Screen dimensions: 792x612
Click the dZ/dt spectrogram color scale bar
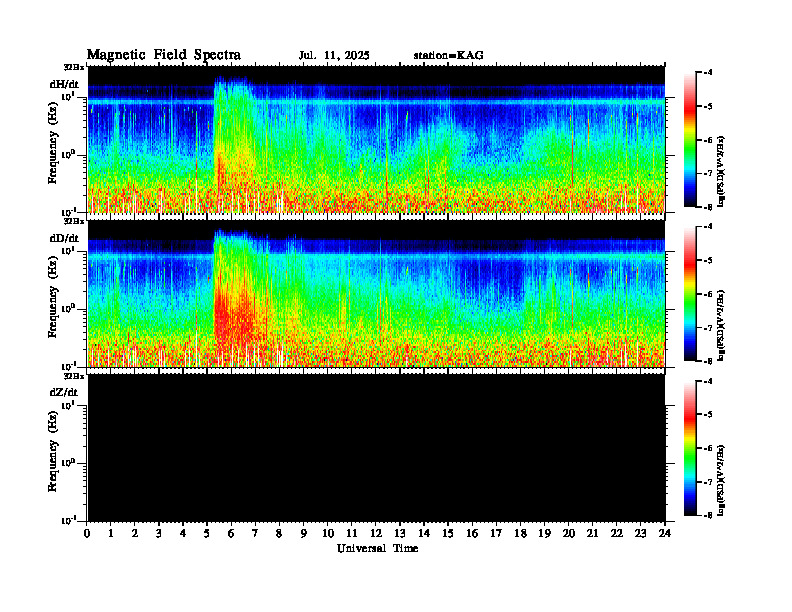pyautogui.click(x=689, y=448)
